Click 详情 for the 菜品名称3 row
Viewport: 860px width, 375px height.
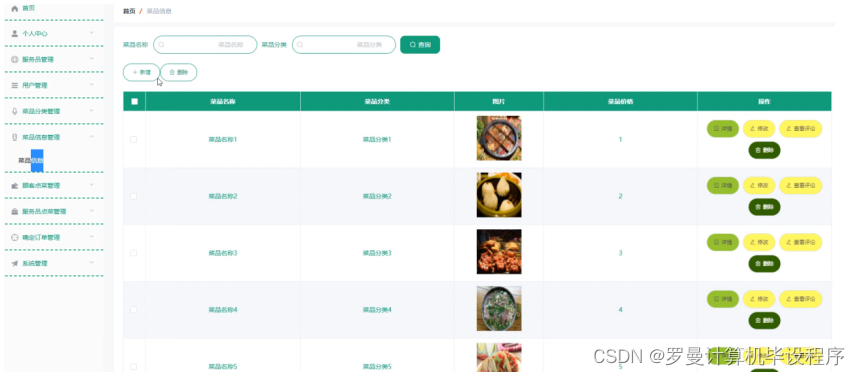click(723, 242)
